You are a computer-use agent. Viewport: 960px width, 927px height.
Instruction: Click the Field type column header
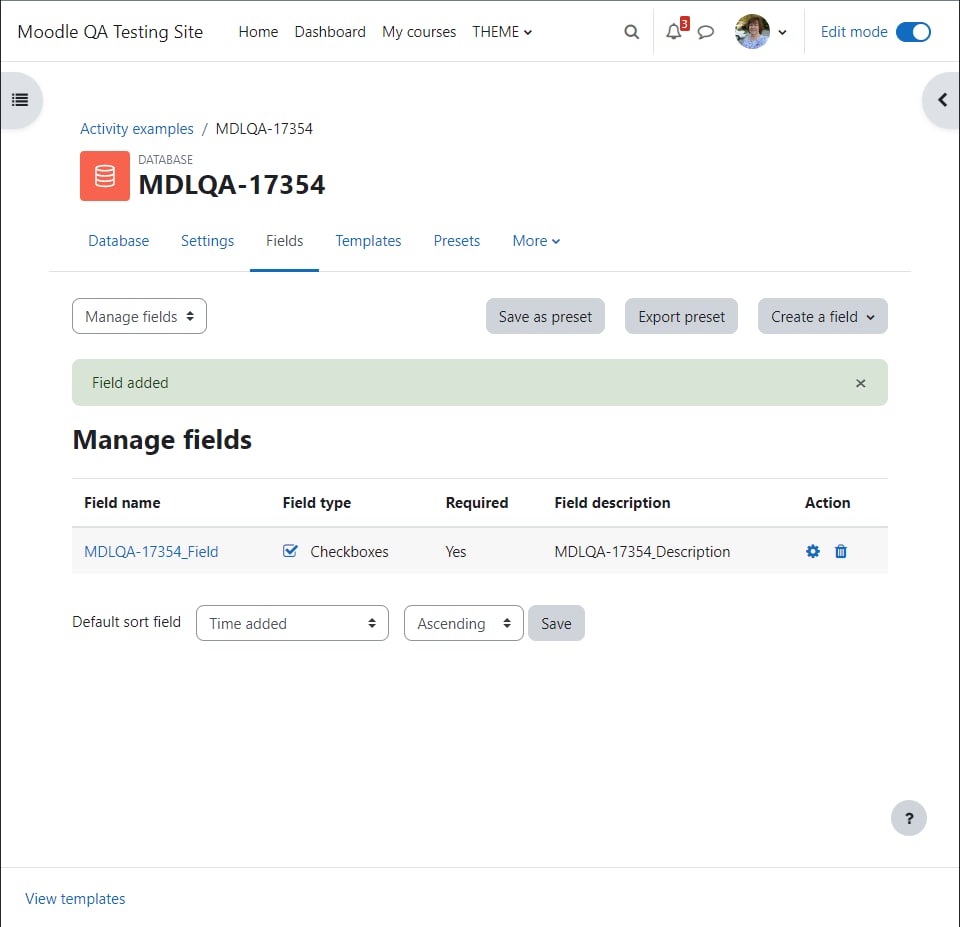[317, 503]
